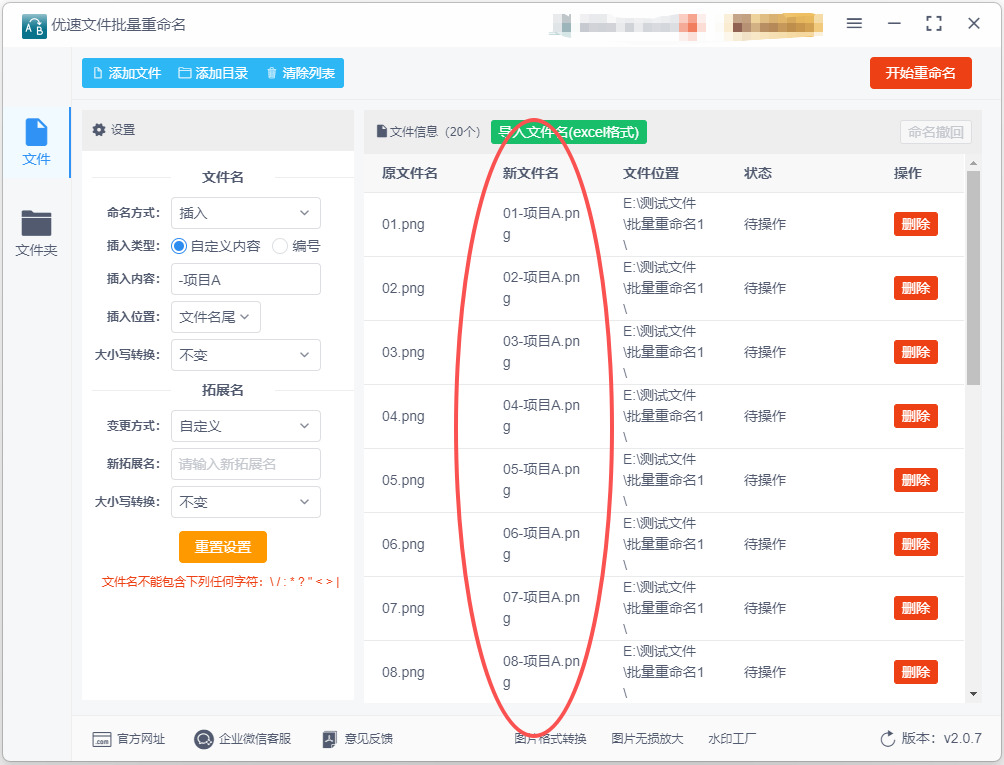Start renaming with 开始重命名 button
Screen dimensions: 1004x765
[x=920, y=73]
